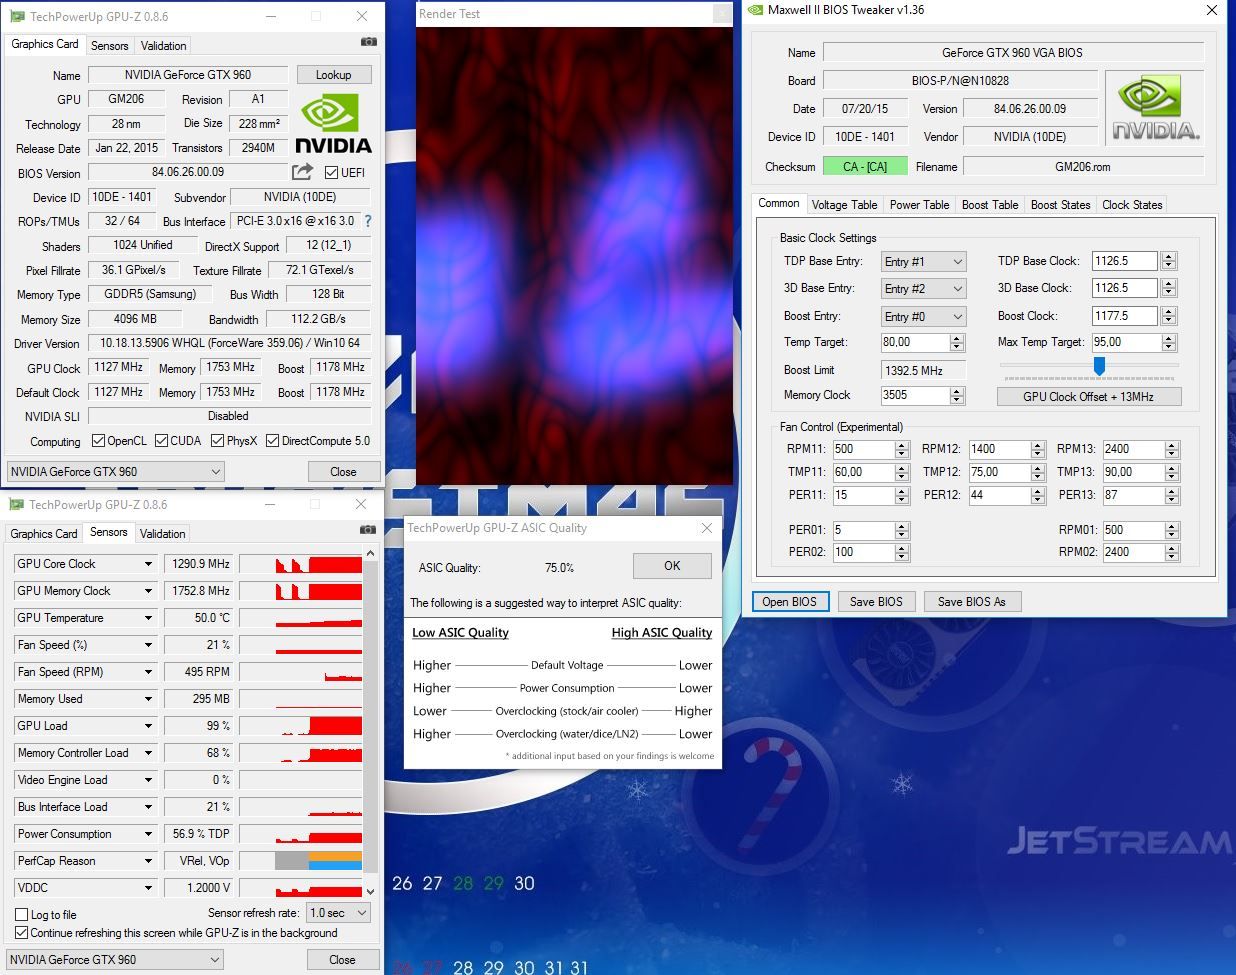The height and width of the screenshot is (975, 1236).
Task: Open the Sensor refresh rate dropdown
Action: 338,912
